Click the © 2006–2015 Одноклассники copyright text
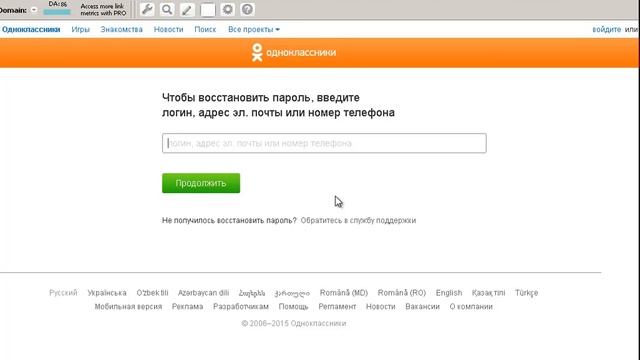The image size is (640, 360). pyautogui.click(x=293, y=323)
